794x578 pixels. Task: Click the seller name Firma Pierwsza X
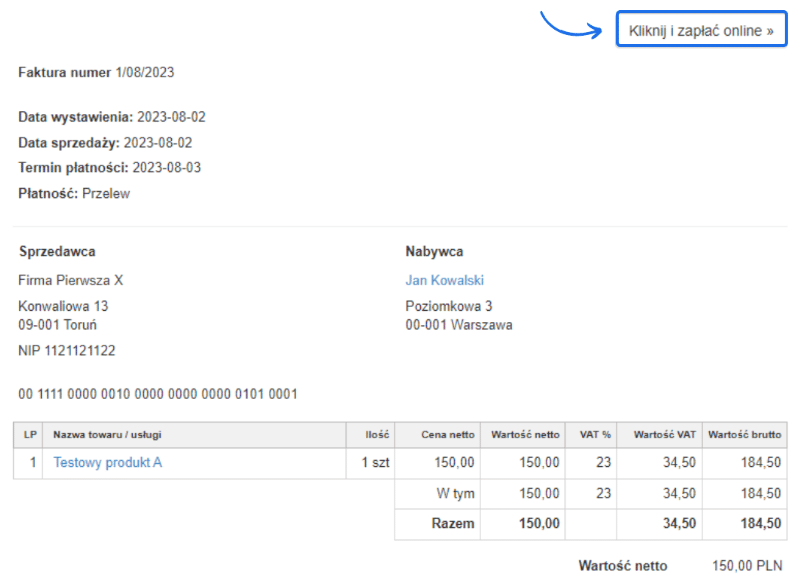pyautogui.click(x=71, y=280)
